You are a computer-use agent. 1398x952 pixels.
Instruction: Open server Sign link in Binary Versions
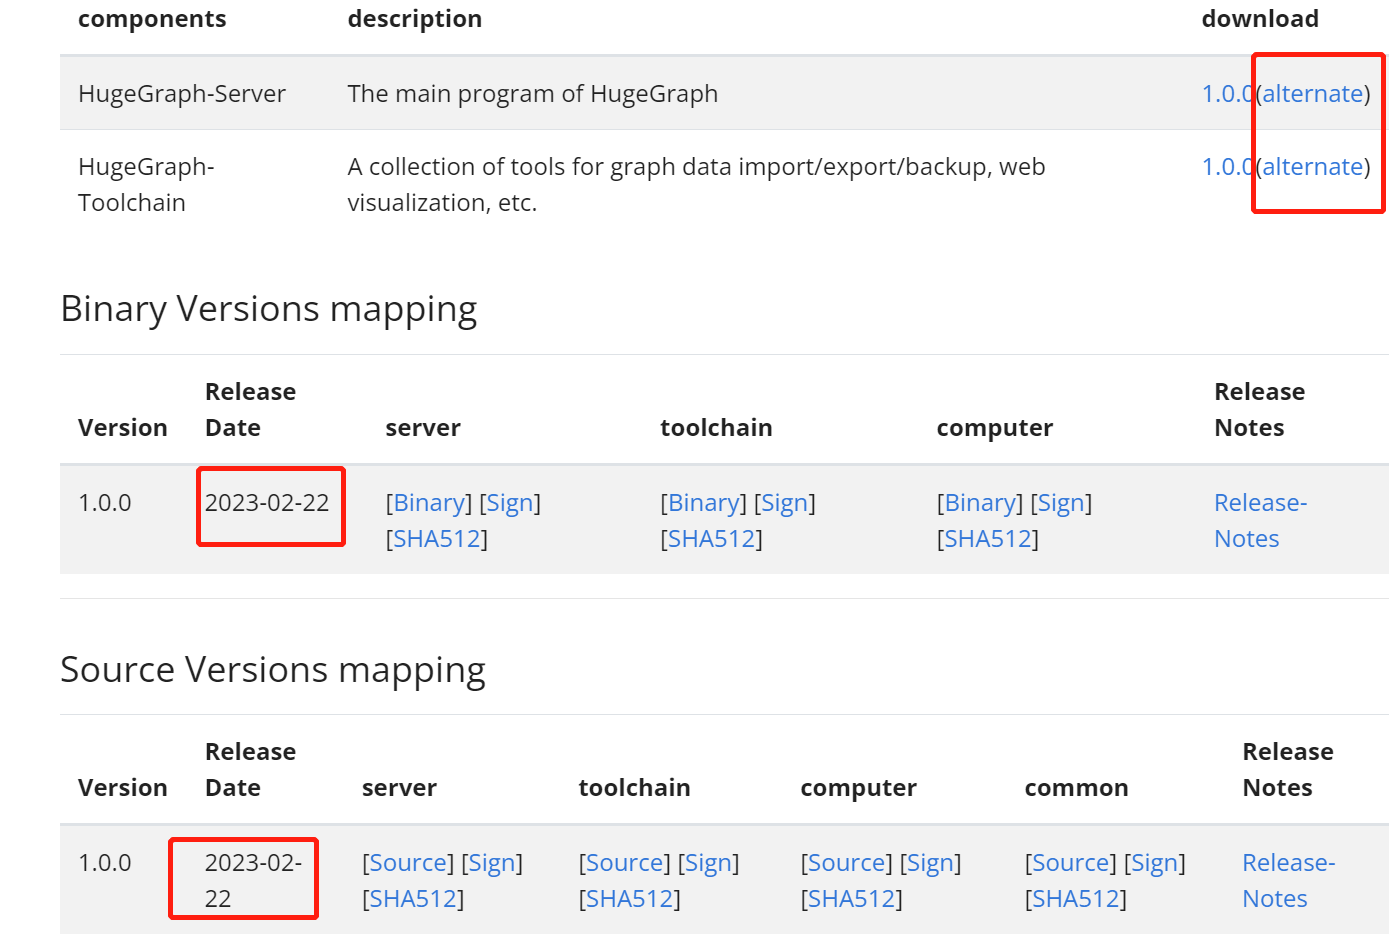tap(510, 502)
